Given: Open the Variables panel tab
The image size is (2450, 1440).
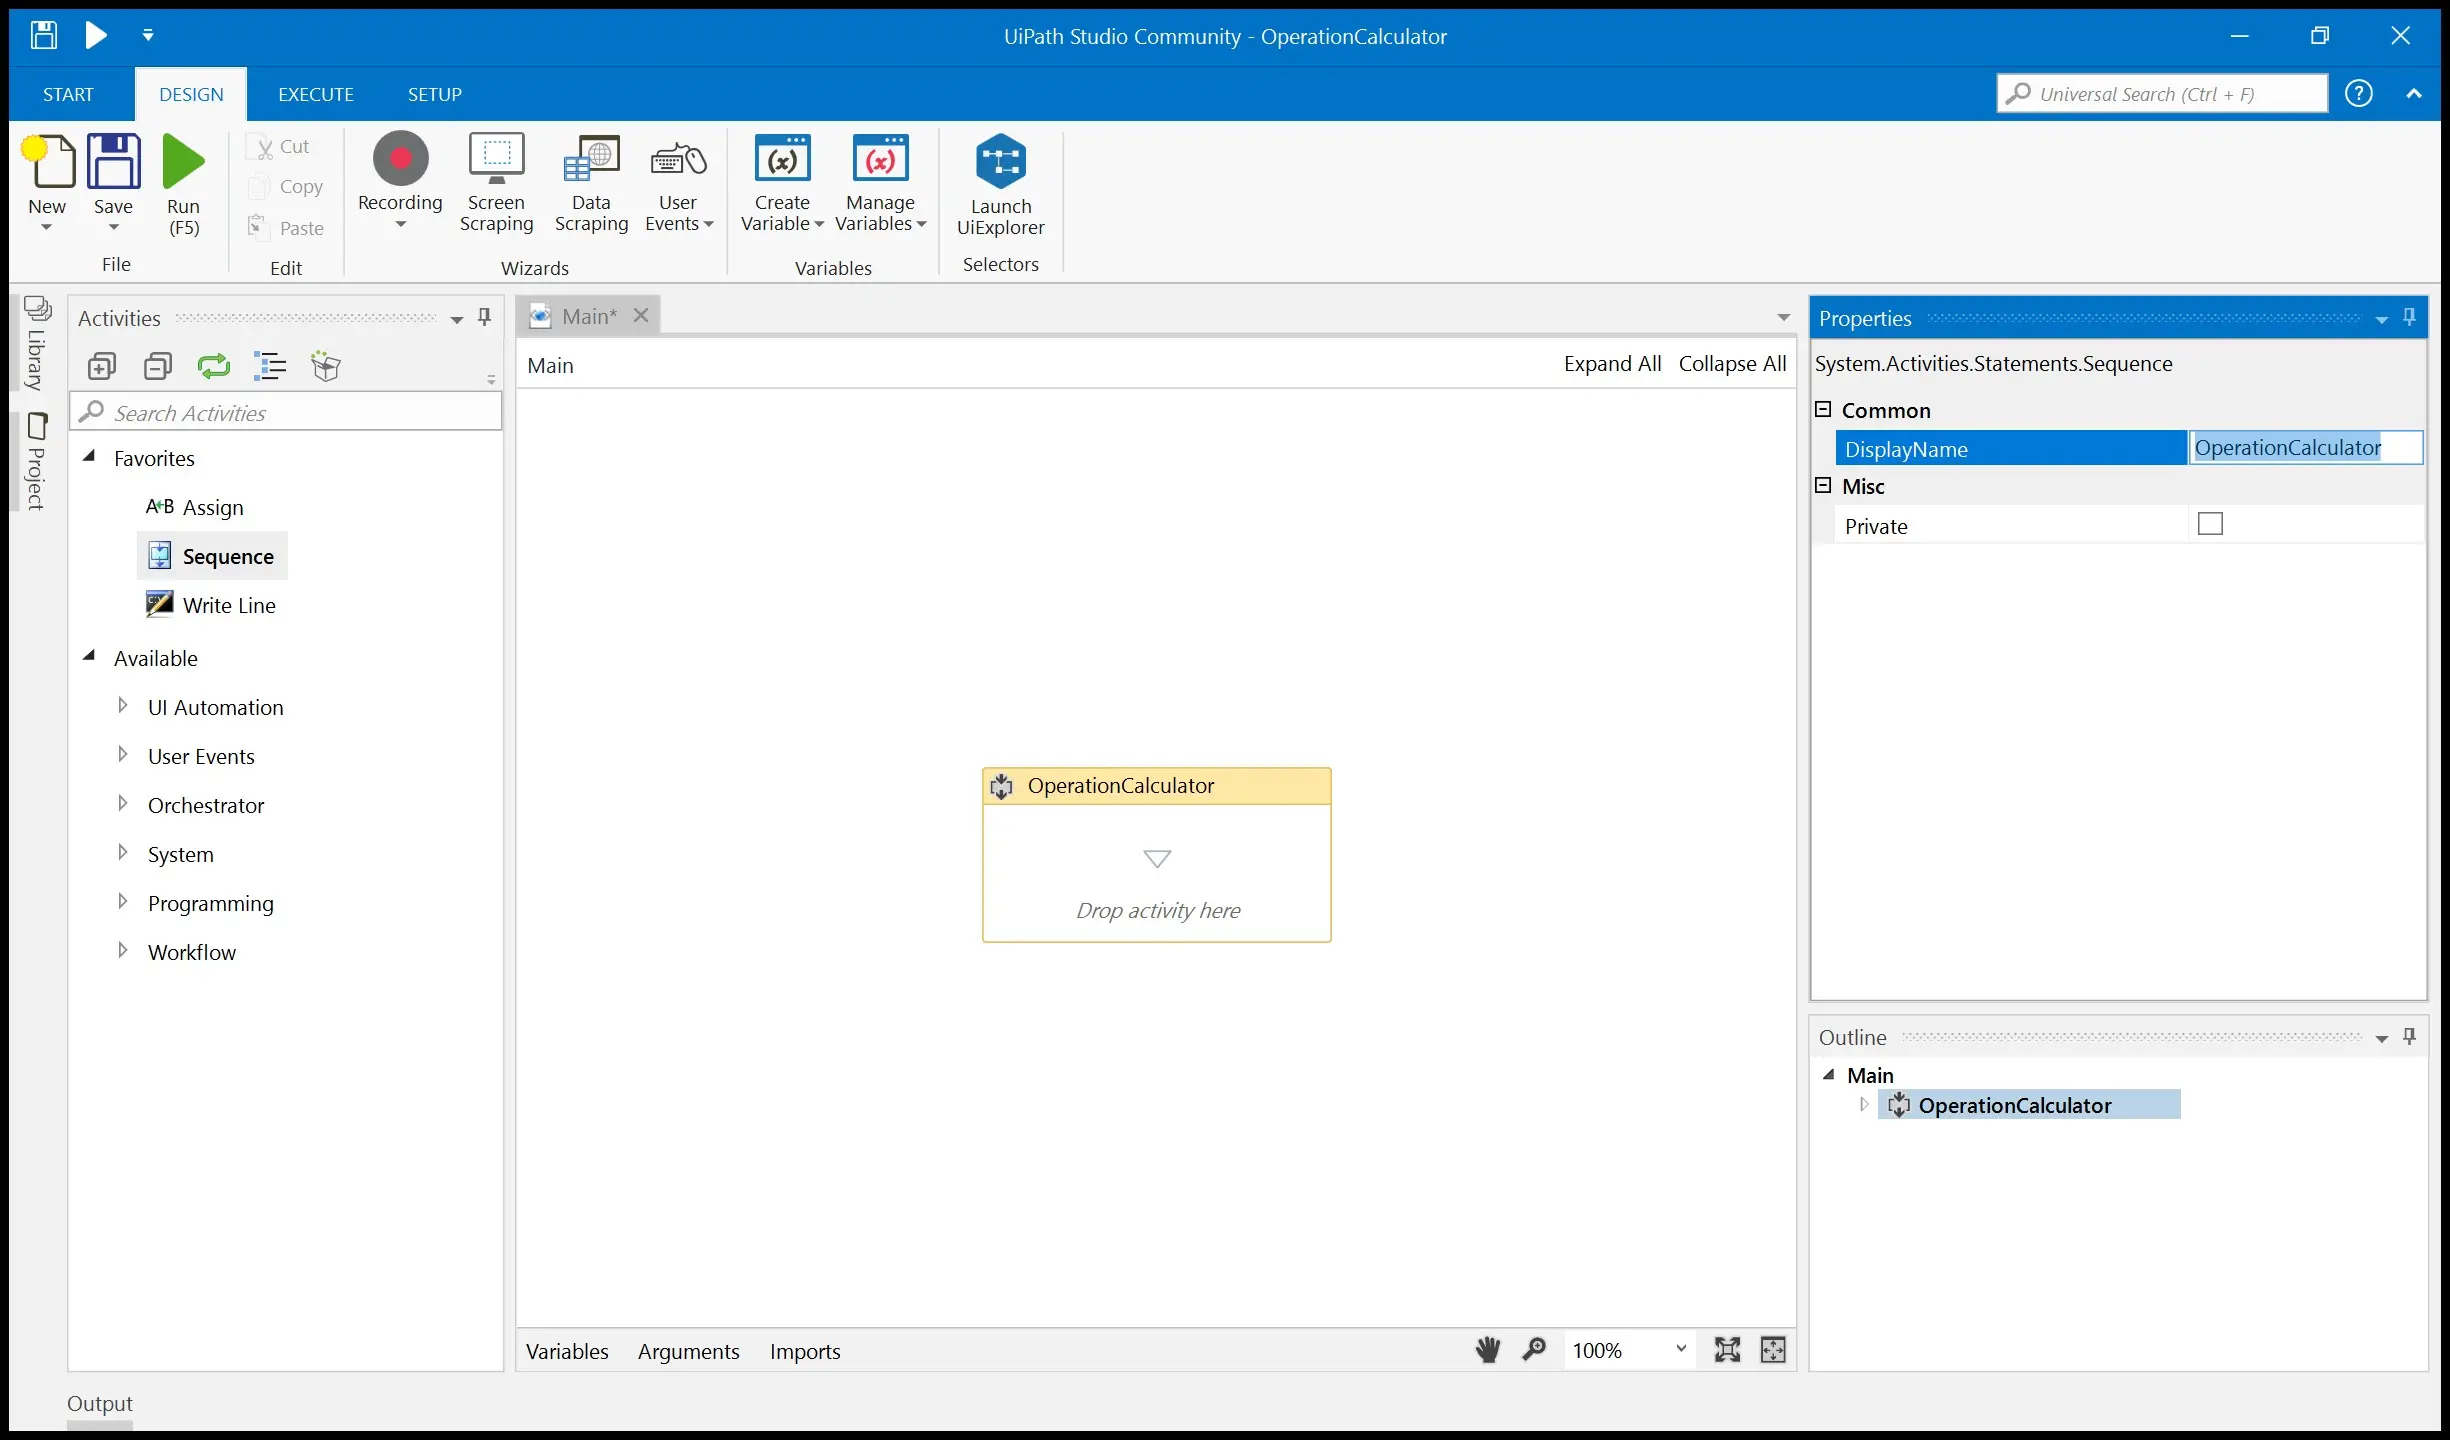Looking at the screenshot, I should 567,1352.
